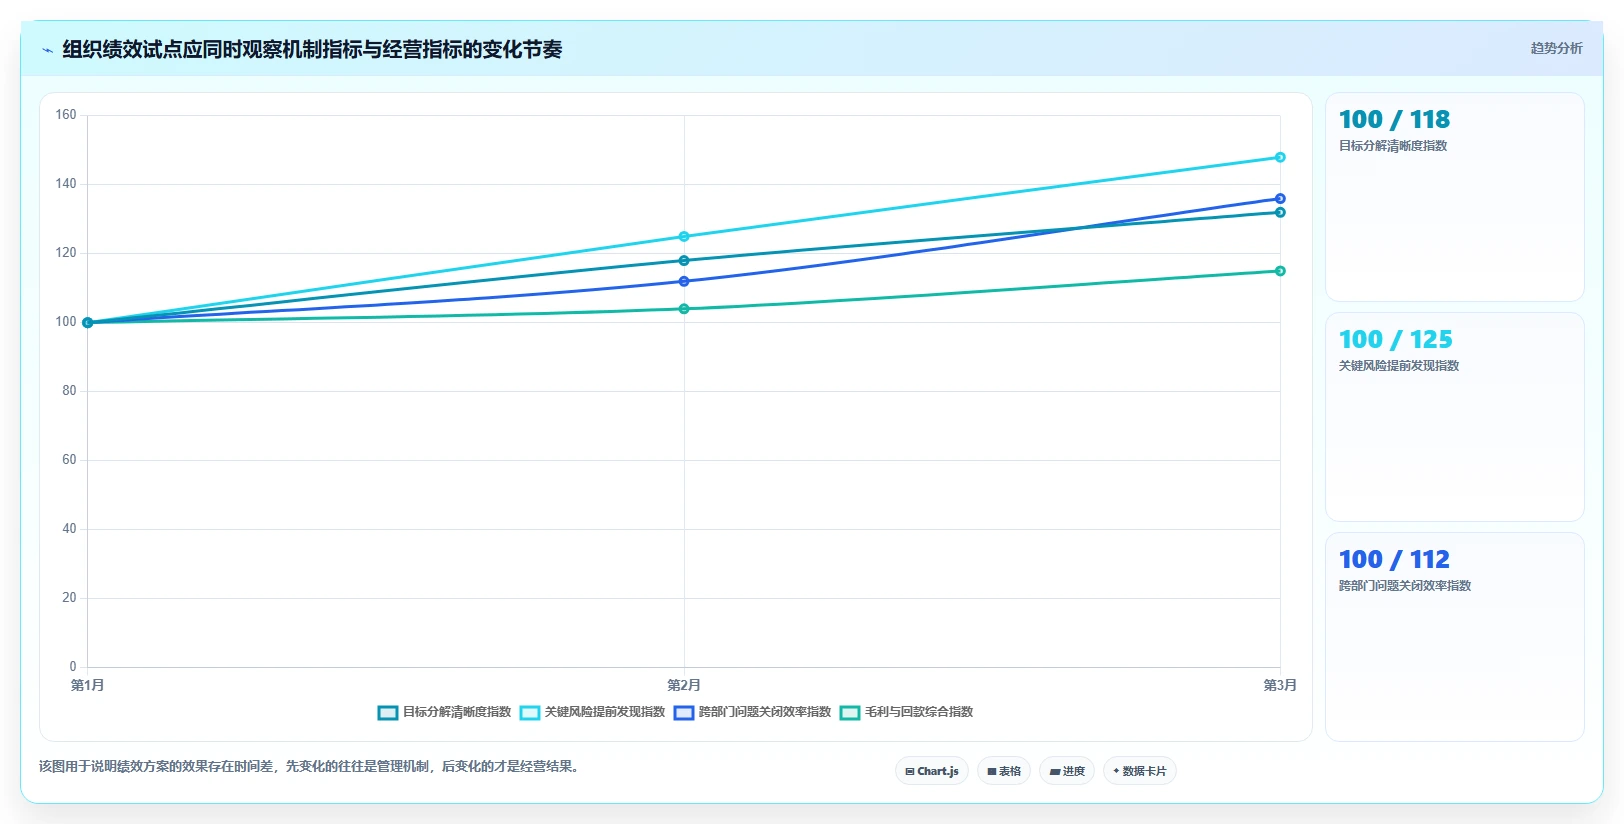This screenshot has width=1624, height=824.
Task: Click the 第3月 blue line point near 136
Action: point(1280,199)
